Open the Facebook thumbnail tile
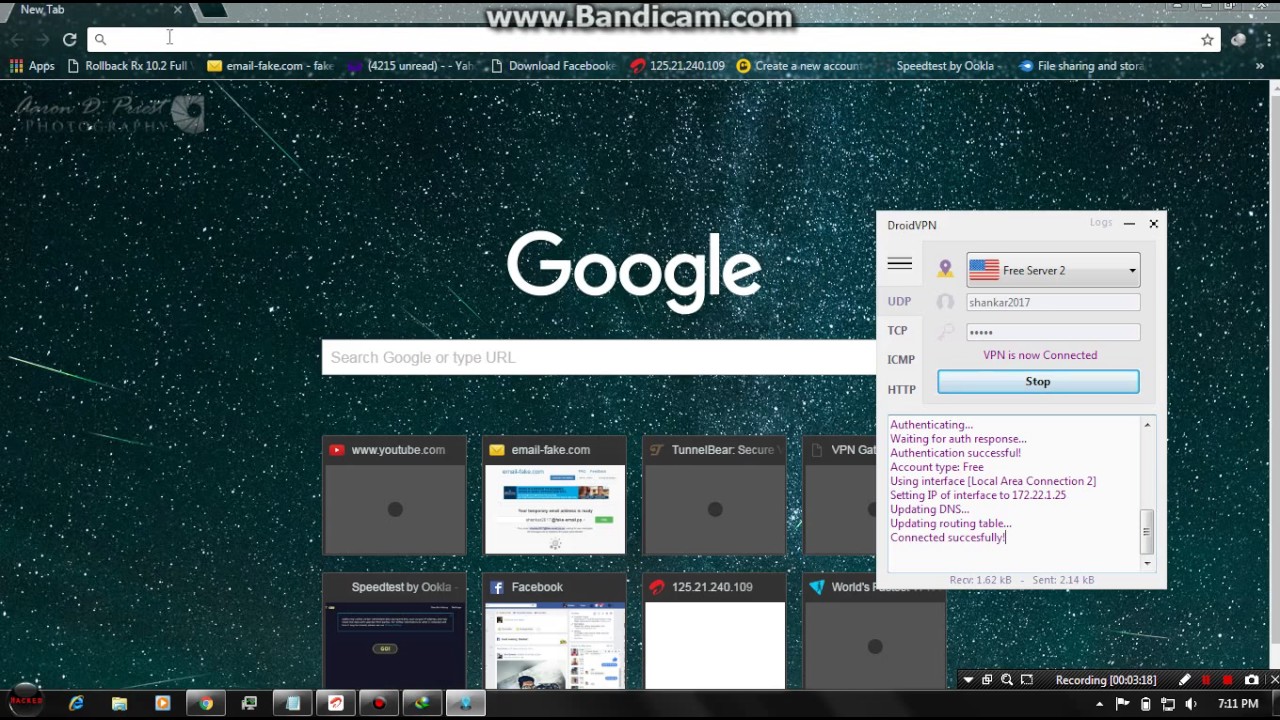This screenshot has height=720, width=1280. (555, 632)
